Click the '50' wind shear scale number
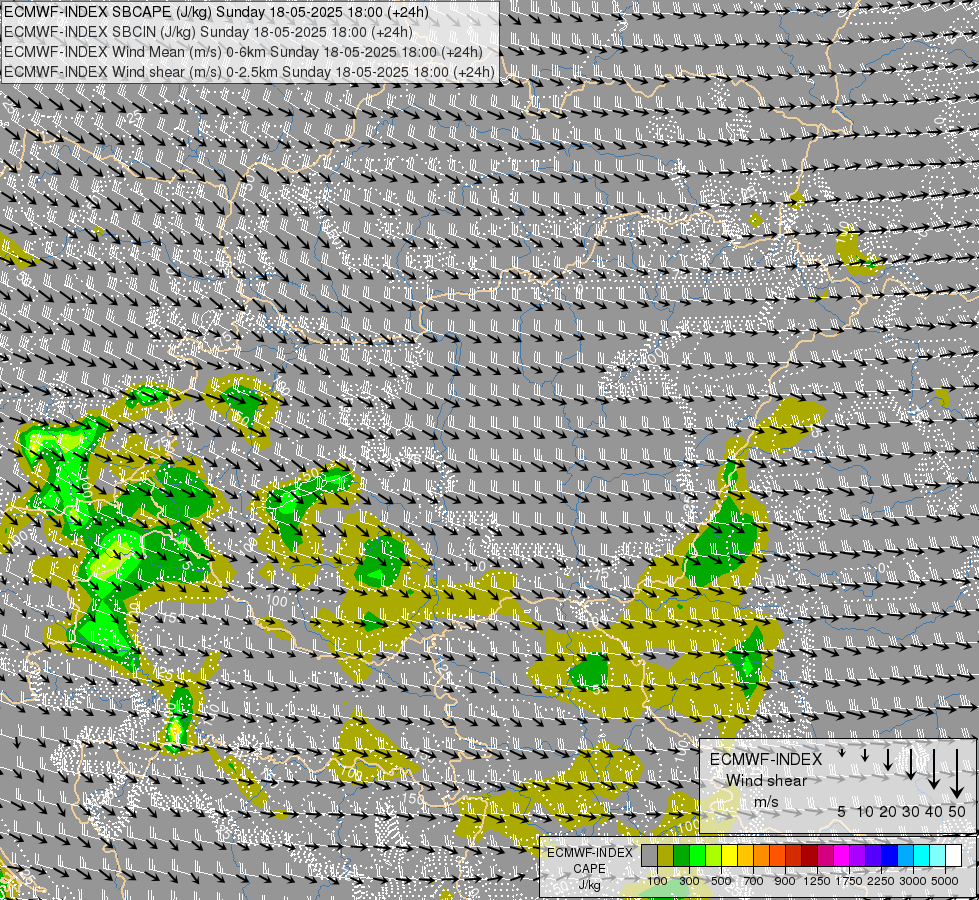979x900 pixels. 957,811
